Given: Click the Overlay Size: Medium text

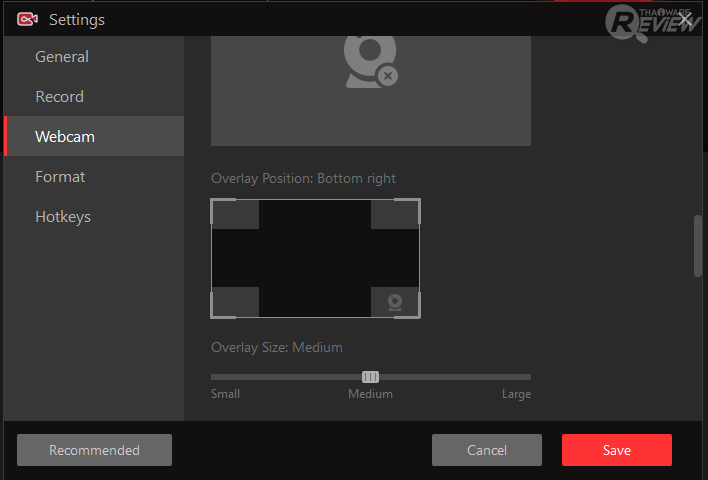Looking at the screenshot, I should click(277, 347).
